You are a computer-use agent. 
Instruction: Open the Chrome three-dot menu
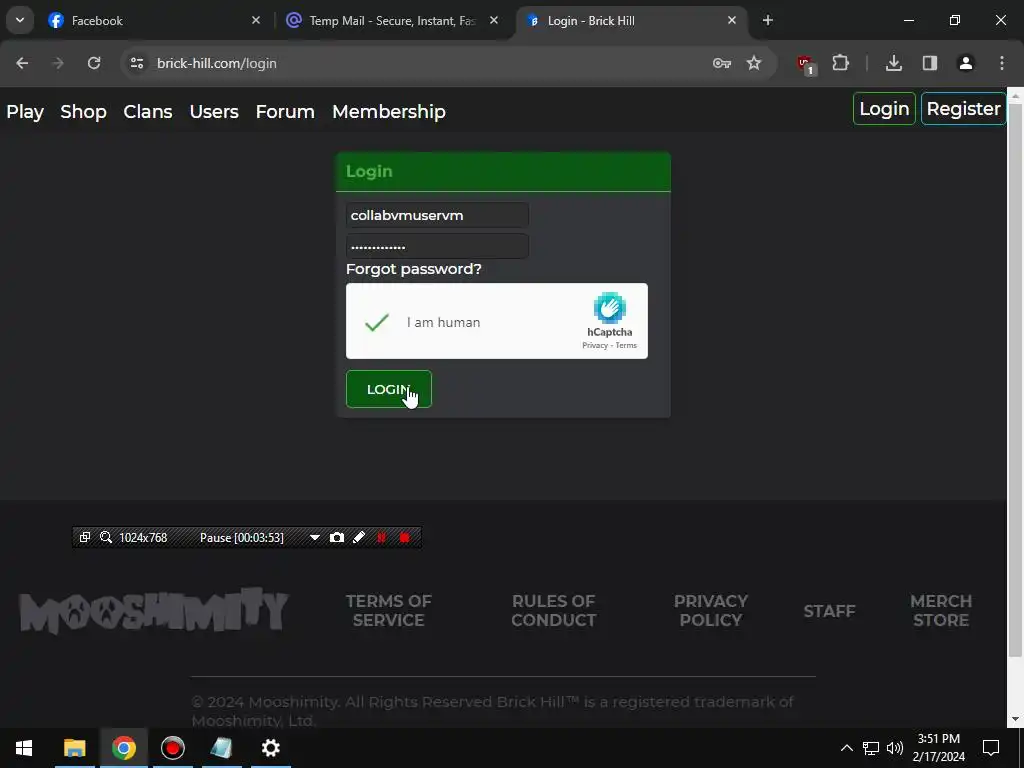point(1002,63)
